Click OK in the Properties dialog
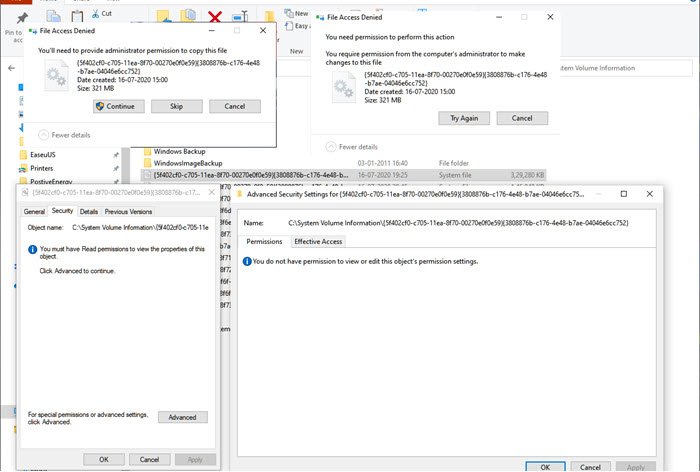Screen dimensions: 700x472 coord(104,459)
